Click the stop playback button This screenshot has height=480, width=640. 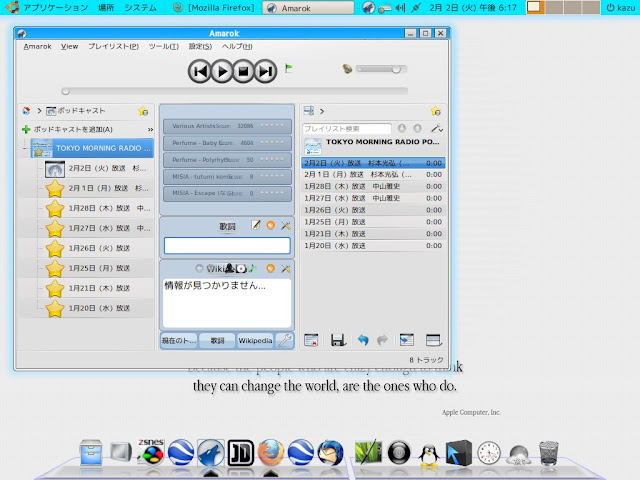click(x=244, y=71)
